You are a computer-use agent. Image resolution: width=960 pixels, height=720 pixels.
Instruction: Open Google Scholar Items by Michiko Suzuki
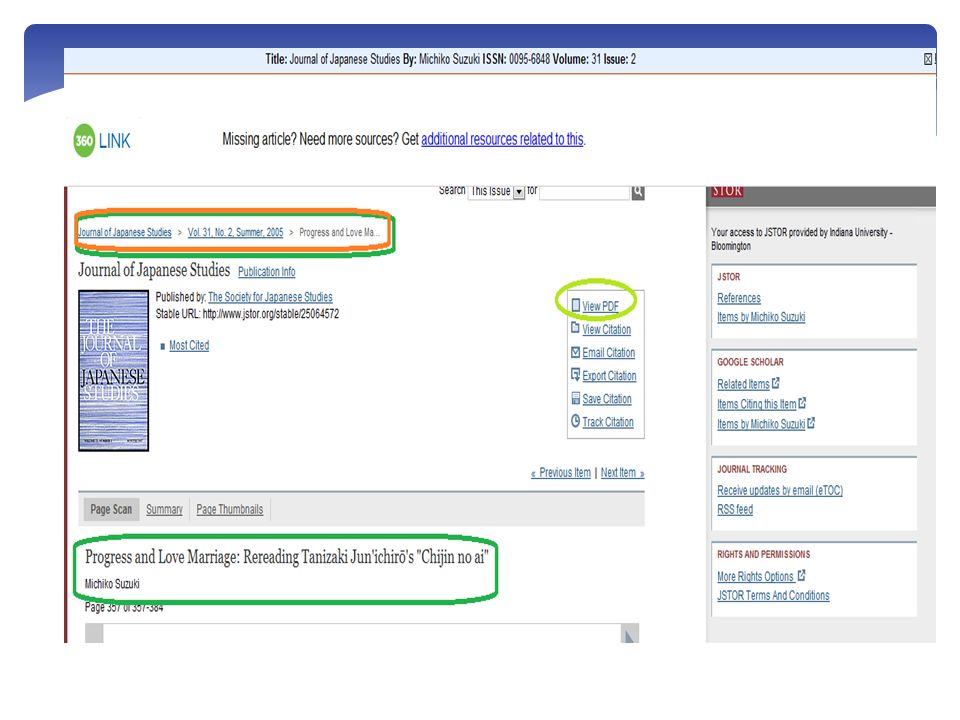760,424
